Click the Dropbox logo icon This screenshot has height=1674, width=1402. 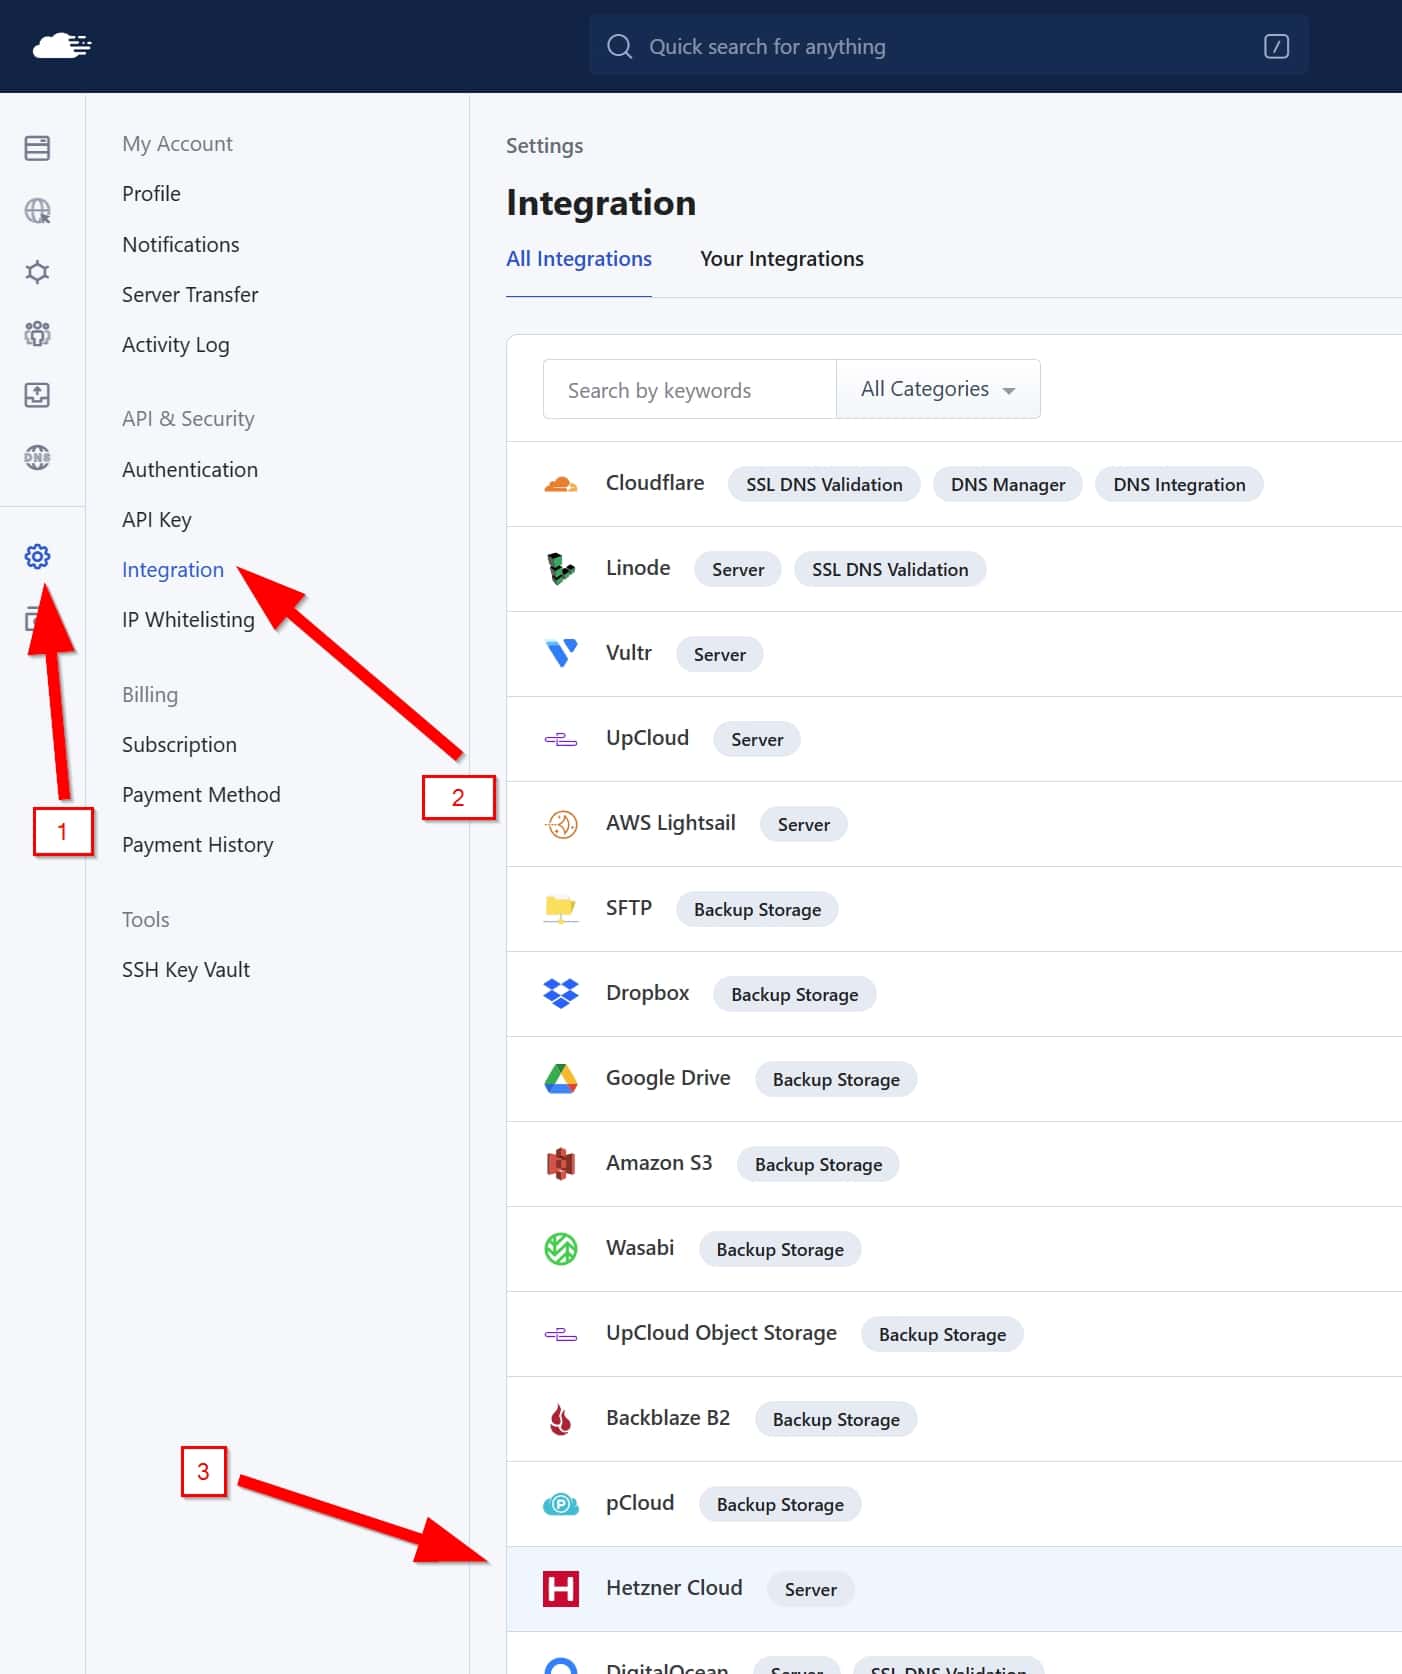tap(561, 993)
